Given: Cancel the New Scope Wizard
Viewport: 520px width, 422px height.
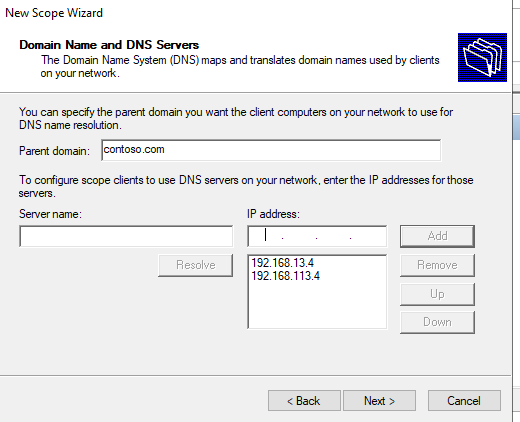Looking at the screenshot, I should click(x=464, y=400).
